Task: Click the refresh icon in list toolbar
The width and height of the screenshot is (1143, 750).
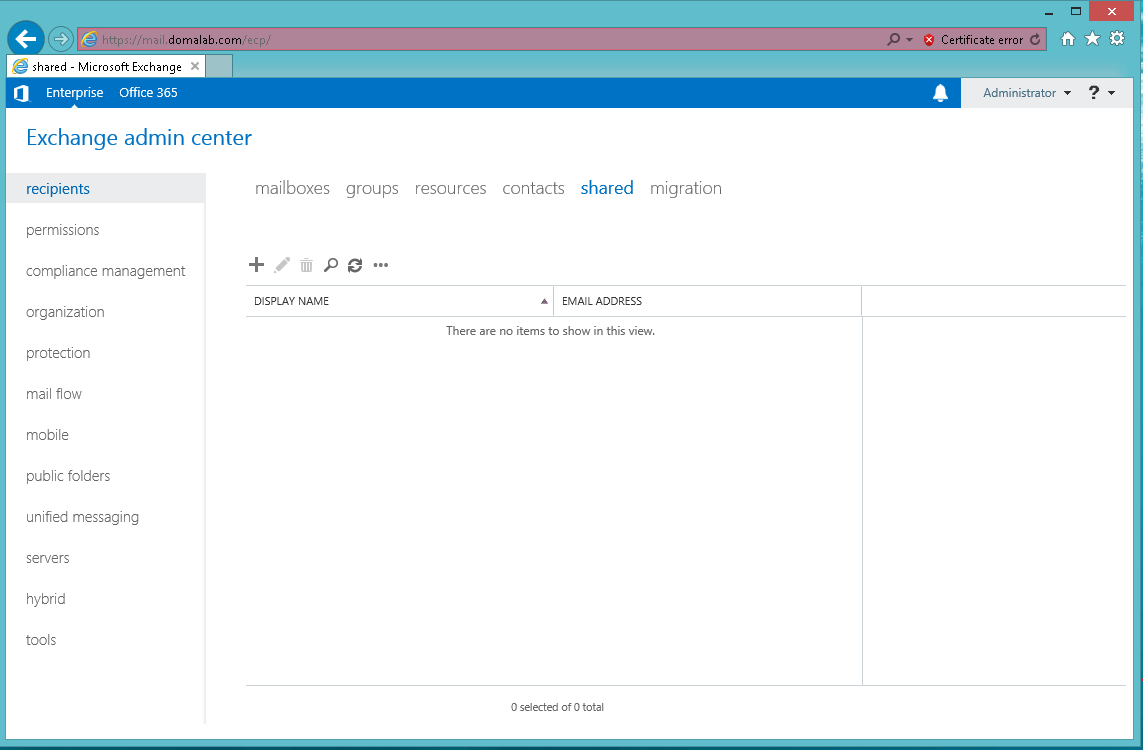Action: [355, 265]
